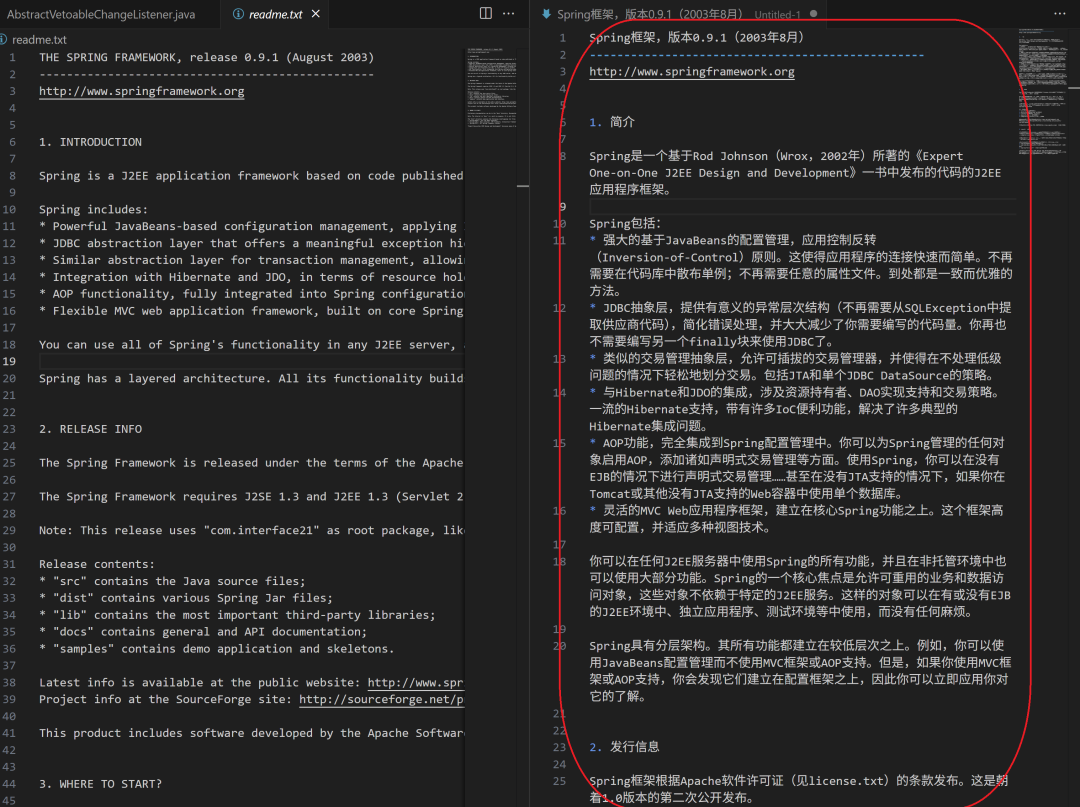Viewport: 1080px width, 807px height.
Task: Click the 'This product includes software' line 41
Action: click(251, 733)
